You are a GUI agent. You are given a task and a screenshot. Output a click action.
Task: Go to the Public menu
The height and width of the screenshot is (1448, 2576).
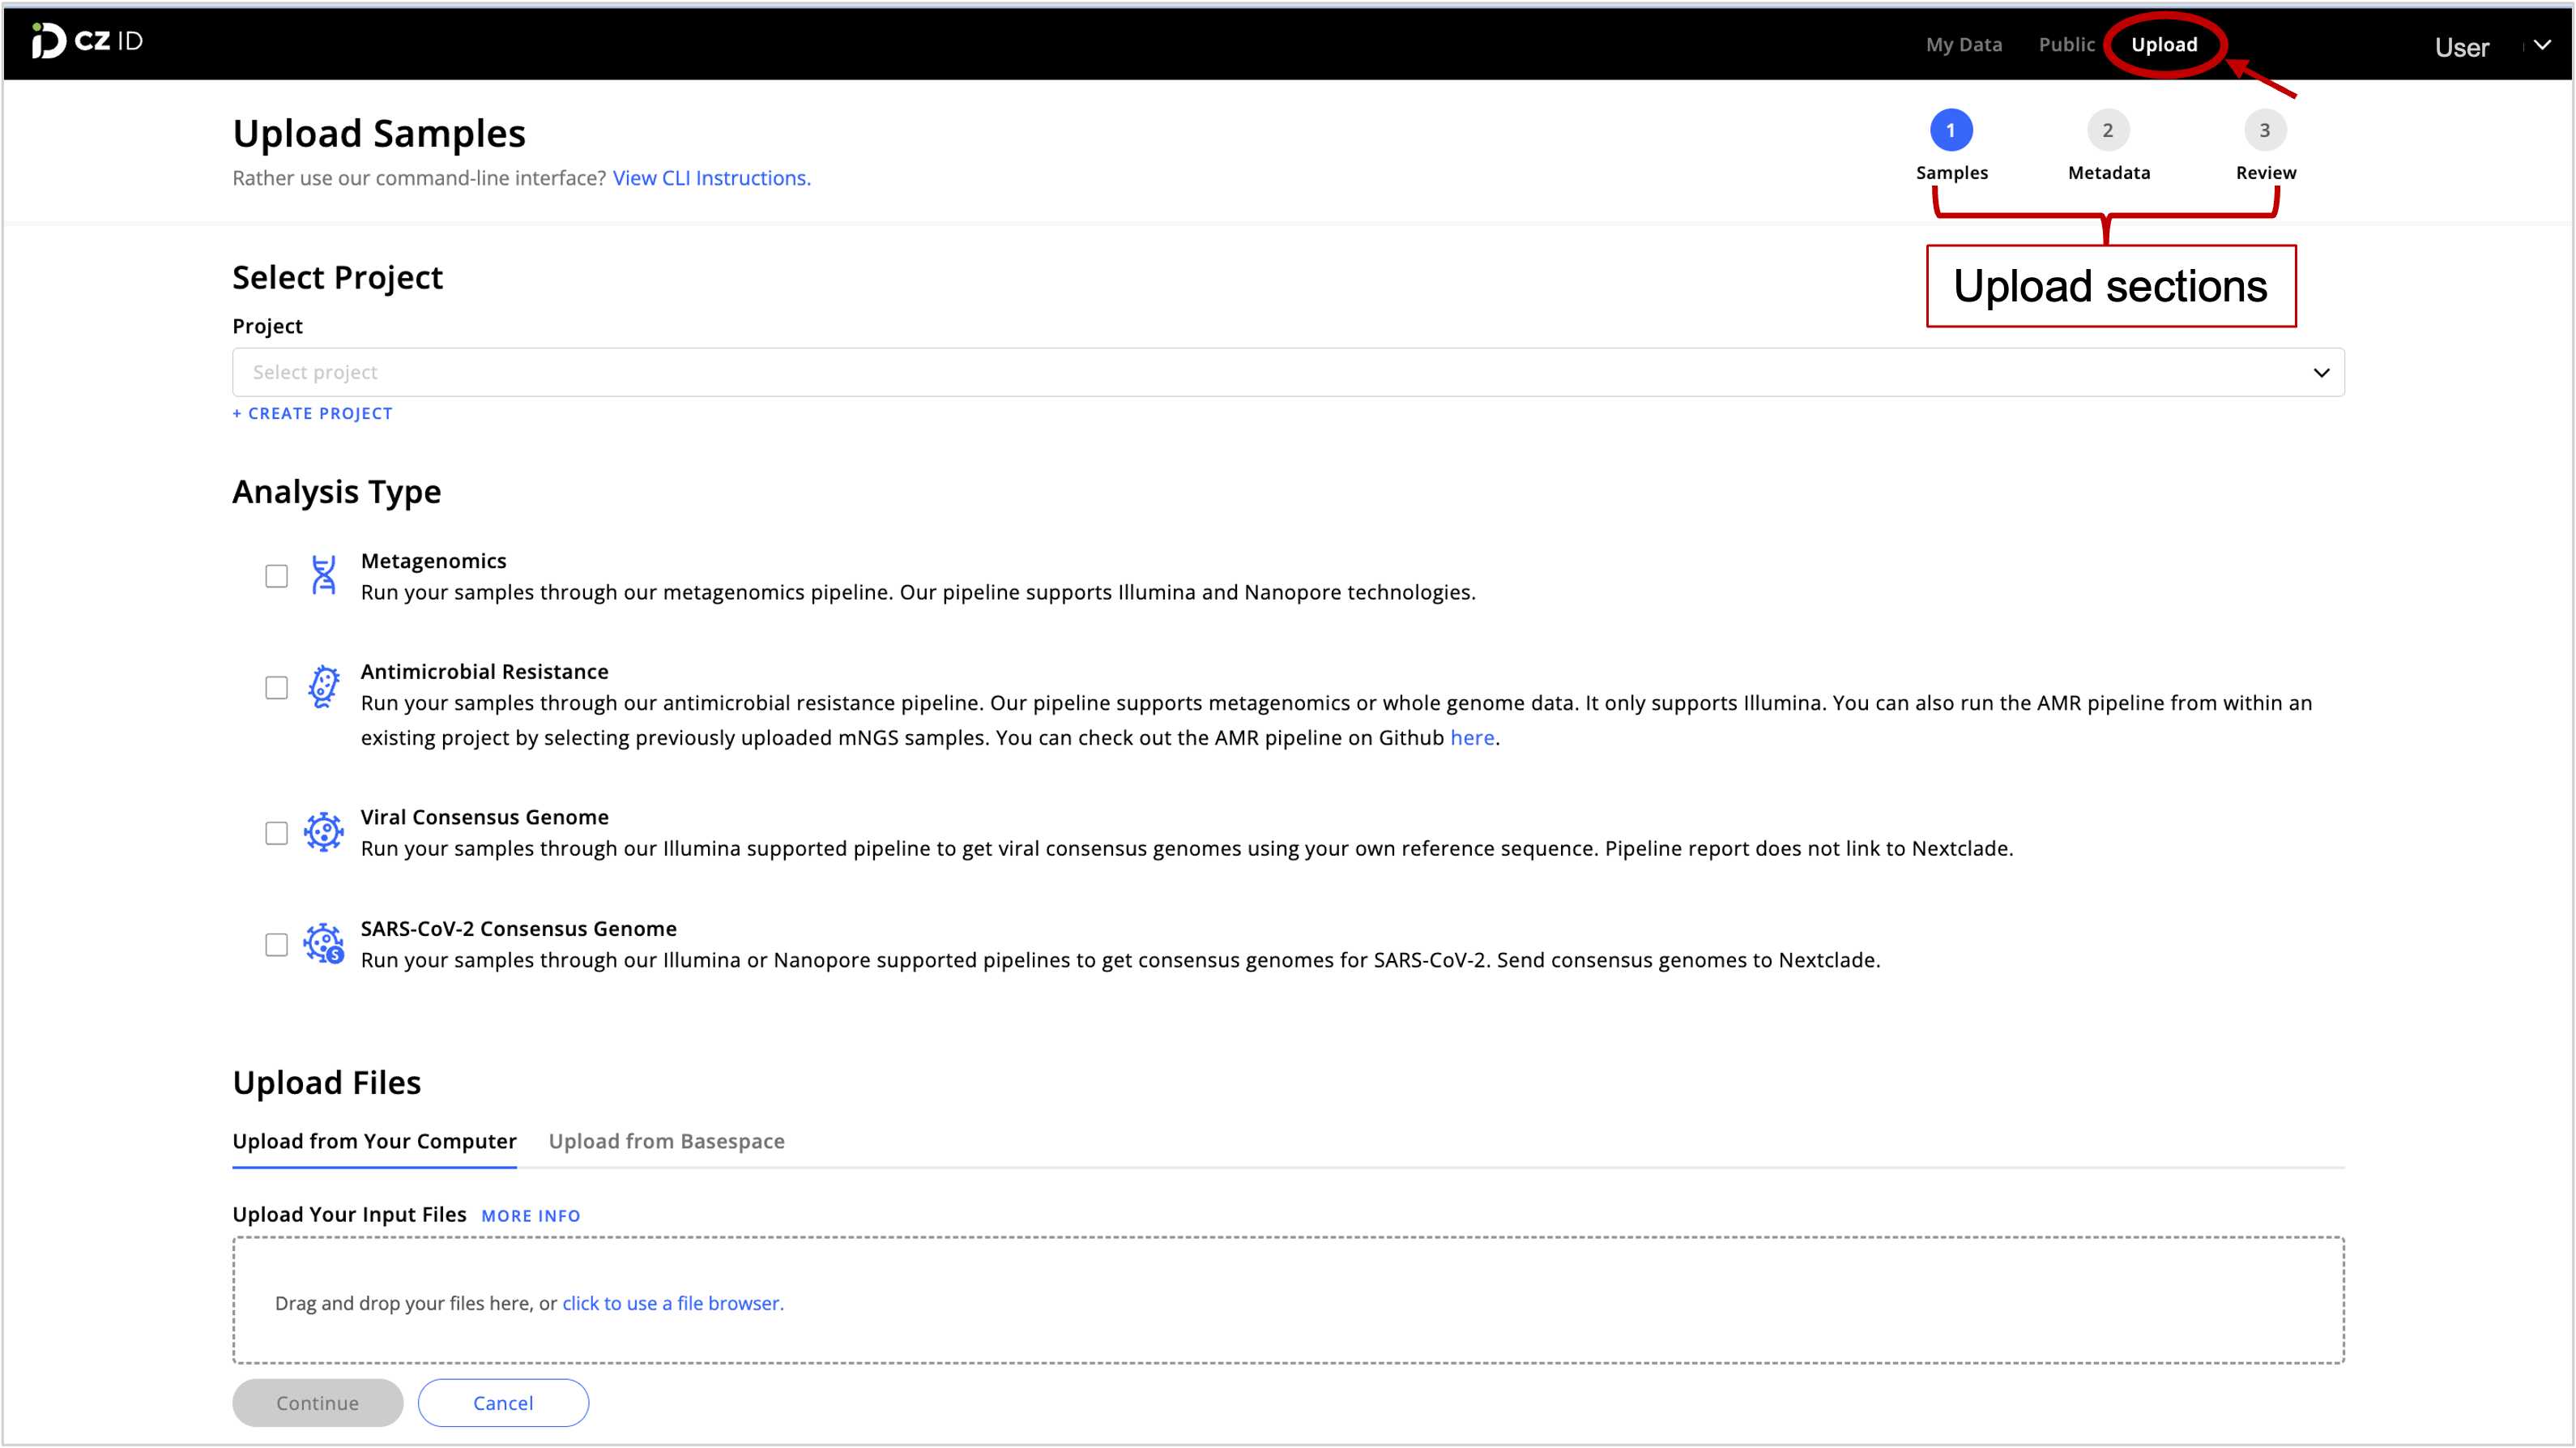[x=2066, y=44]
